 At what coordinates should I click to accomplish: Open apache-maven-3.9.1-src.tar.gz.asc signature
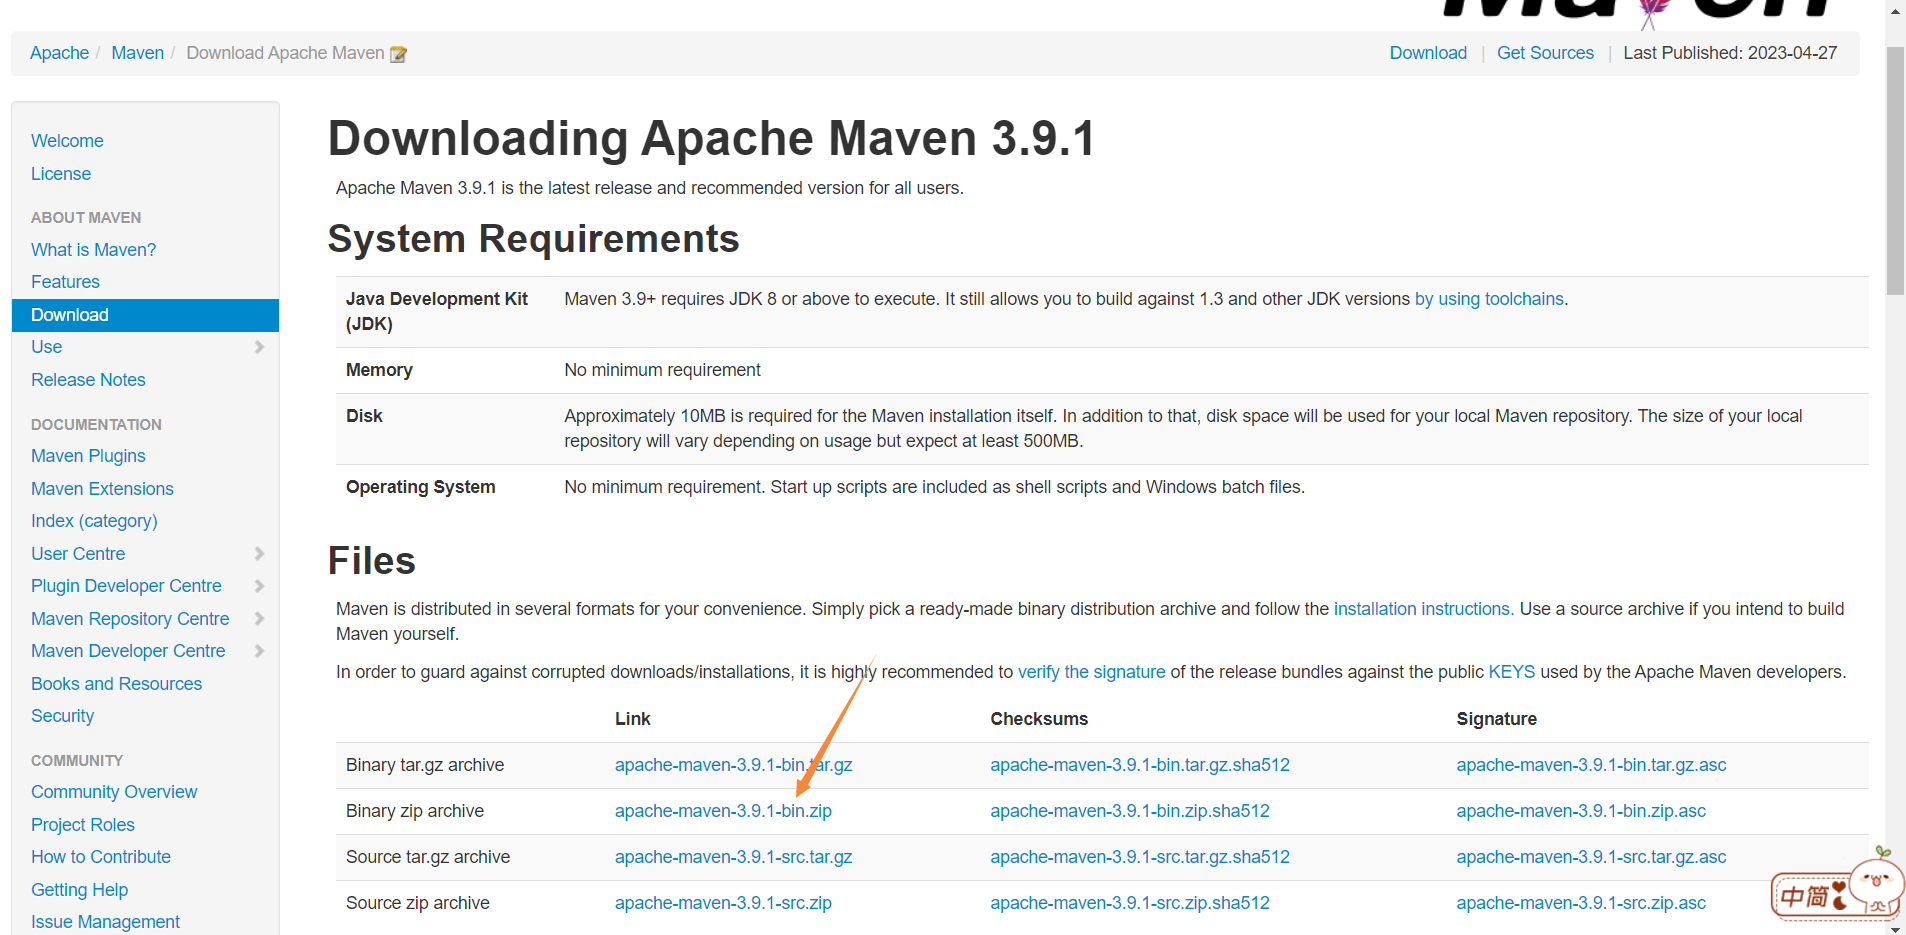pyautogui.click(x=1591, y=857)
